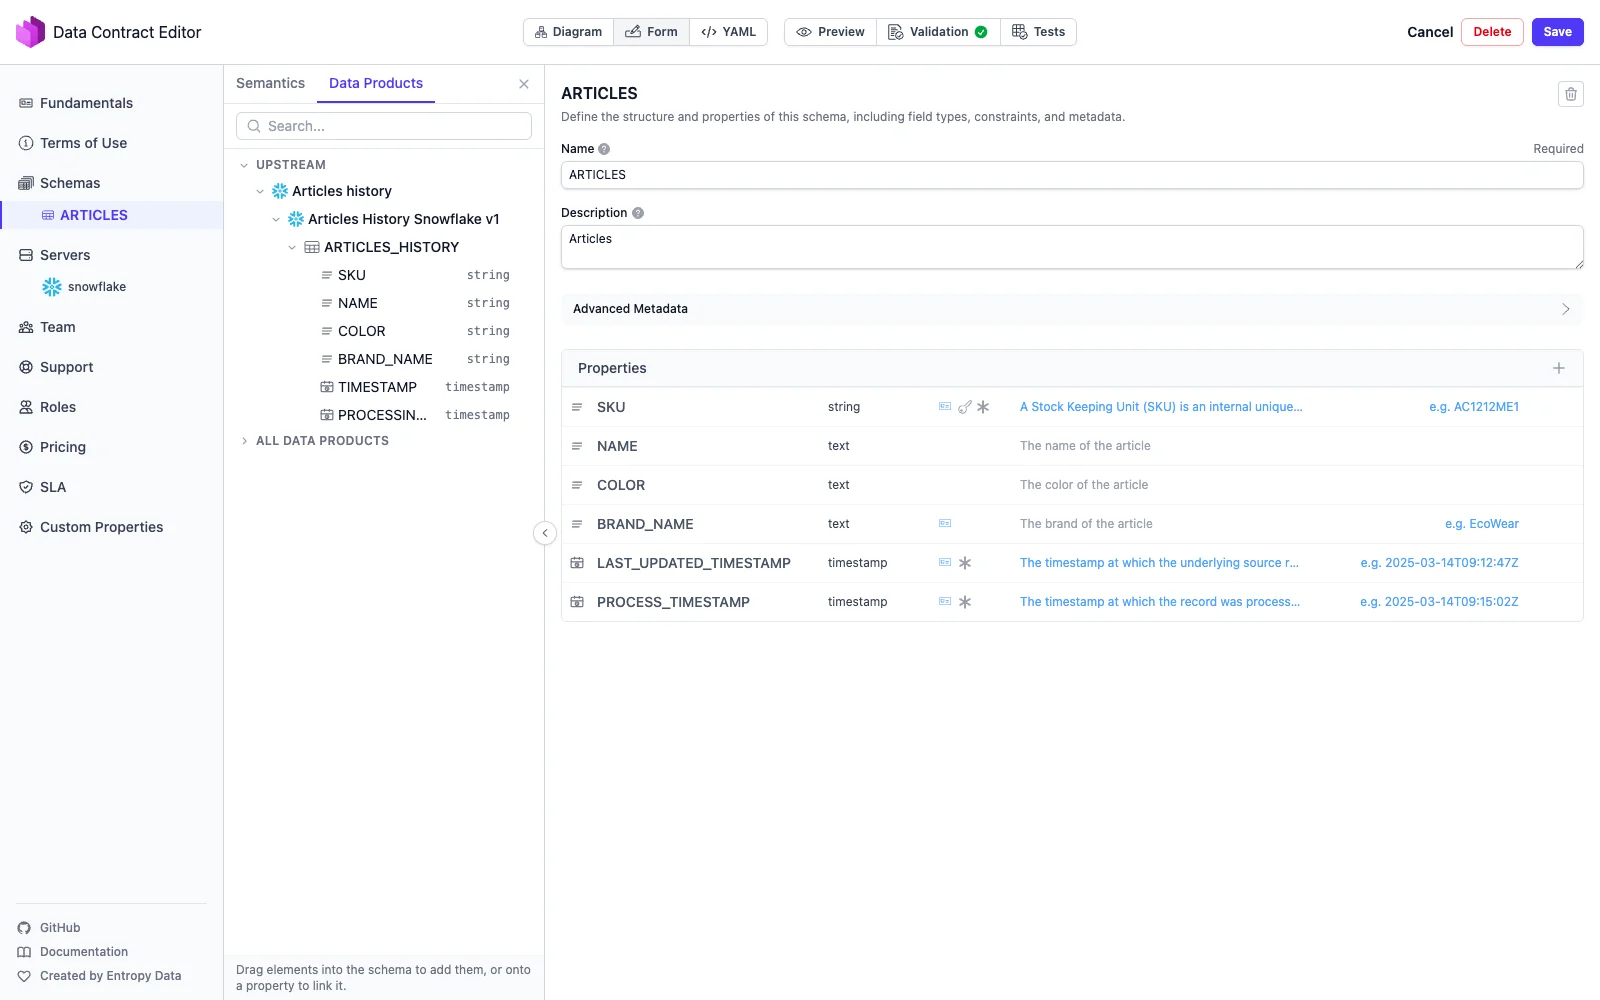
Task: Click the search magnifier icon
Action: [x=254, y=126]
